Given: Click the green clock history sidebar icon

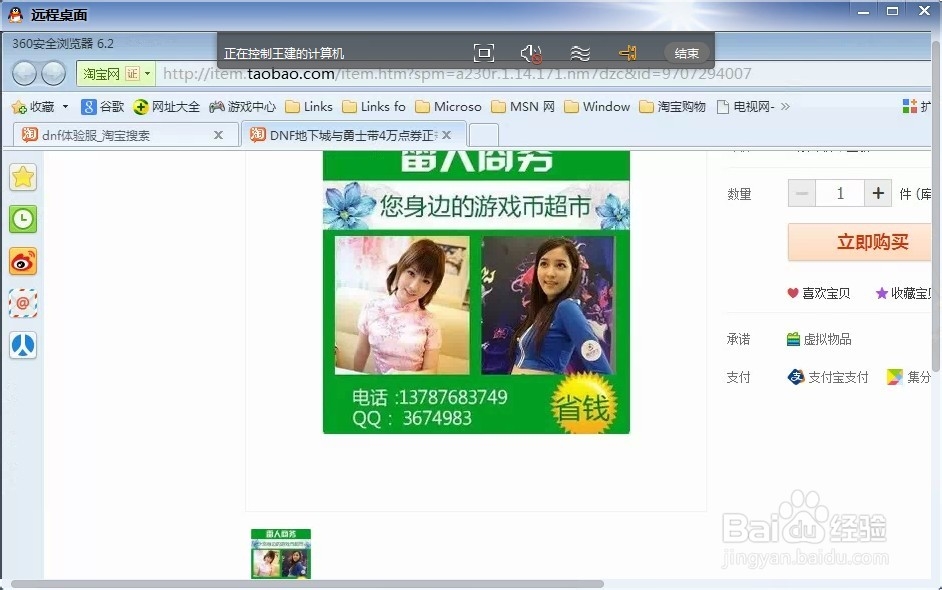Looking at the screenshot, I should [23, 219].
